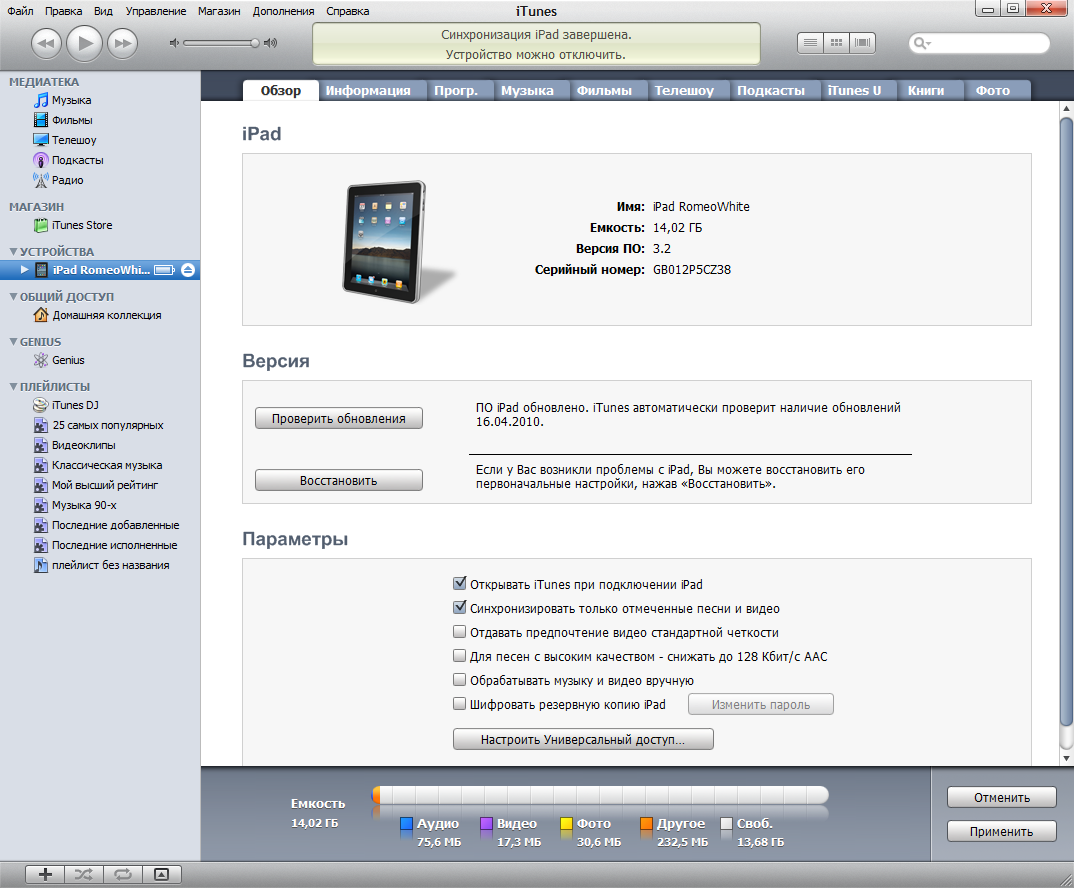Switch to list view mode

pos(810,43)
